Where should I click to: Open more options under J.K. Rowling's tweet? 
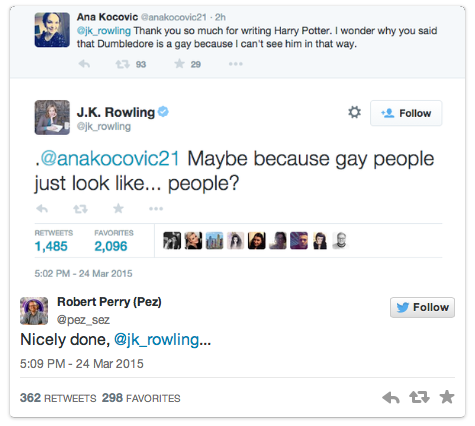coord(156,209)
